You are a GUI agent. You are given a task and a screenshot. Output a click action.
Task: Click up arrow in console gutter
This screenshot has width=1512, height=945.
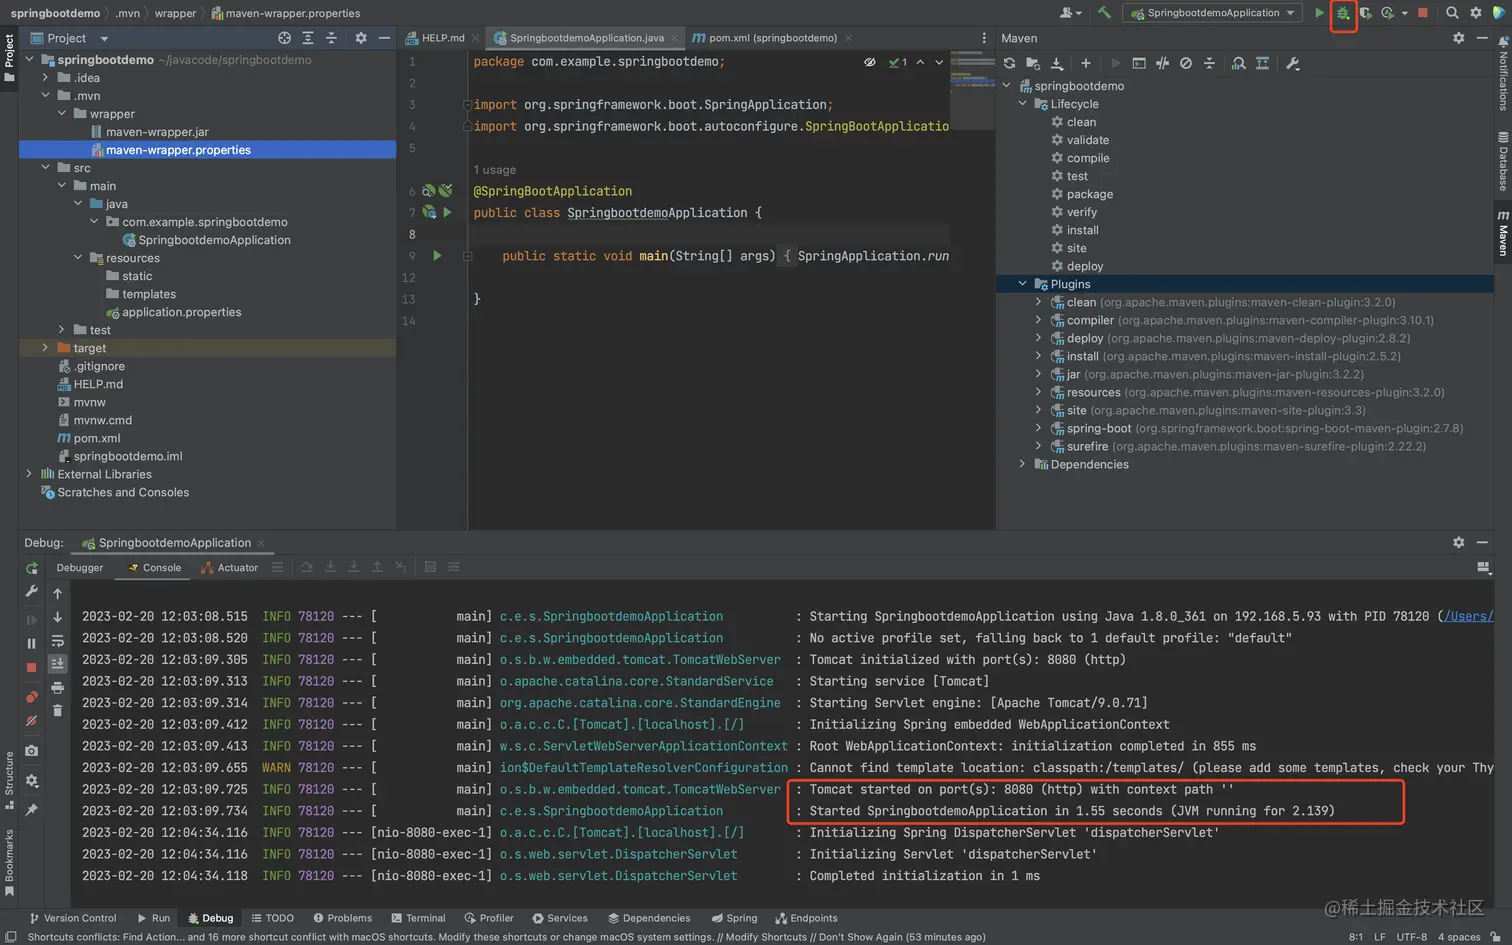click(x=57, y=594)
